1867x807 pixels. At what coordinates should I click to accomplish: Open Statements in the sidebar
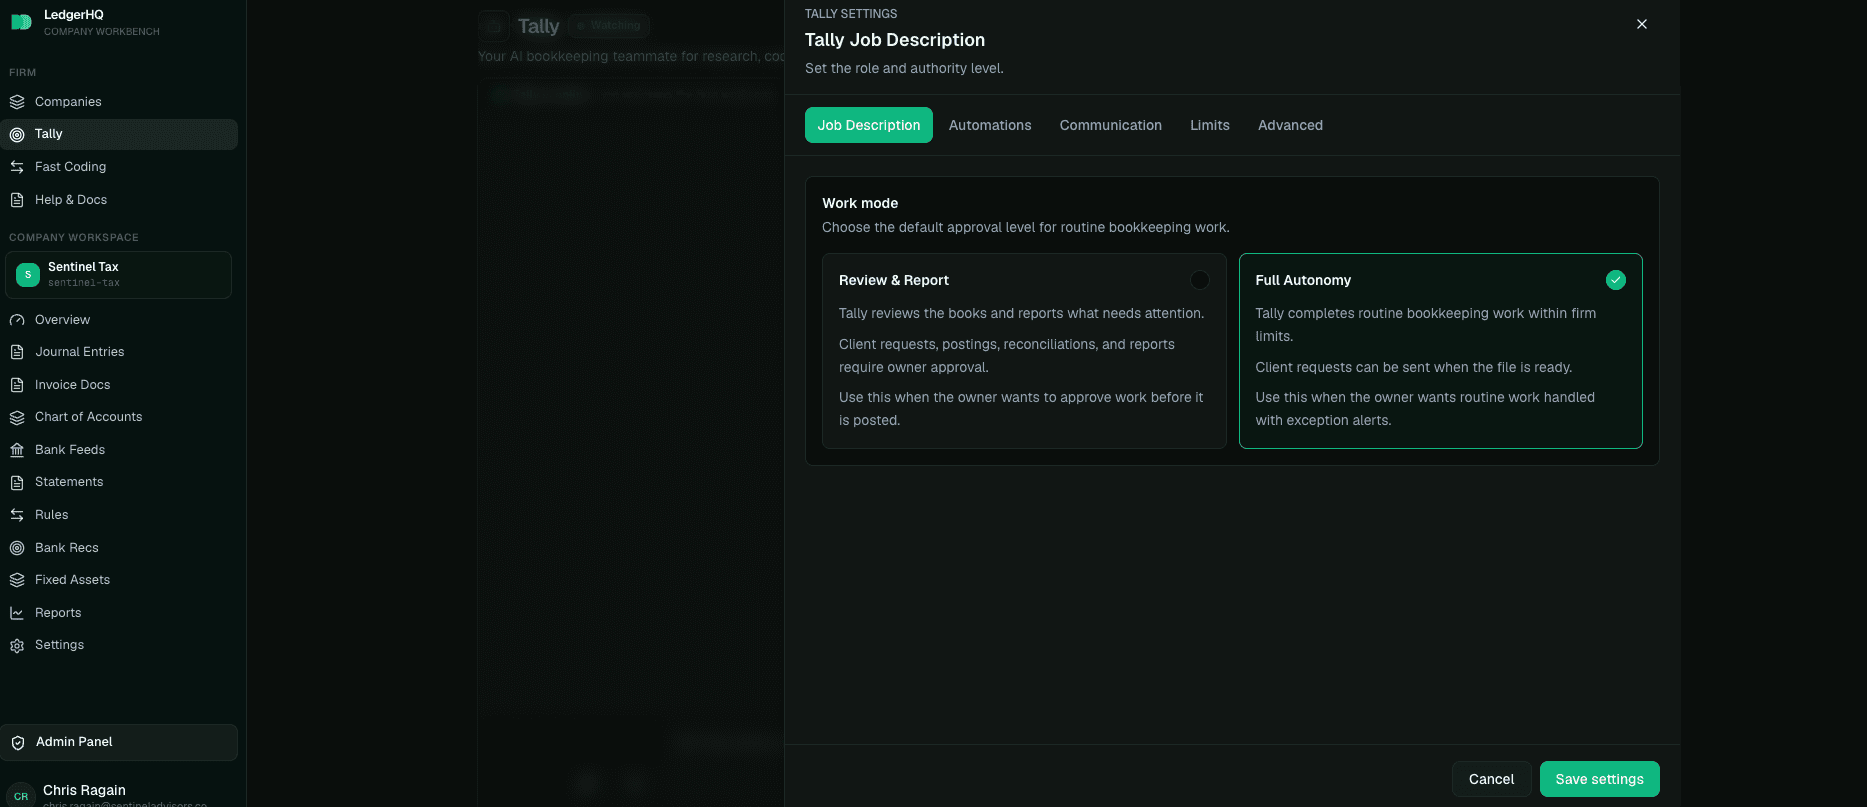pos(119,482)
